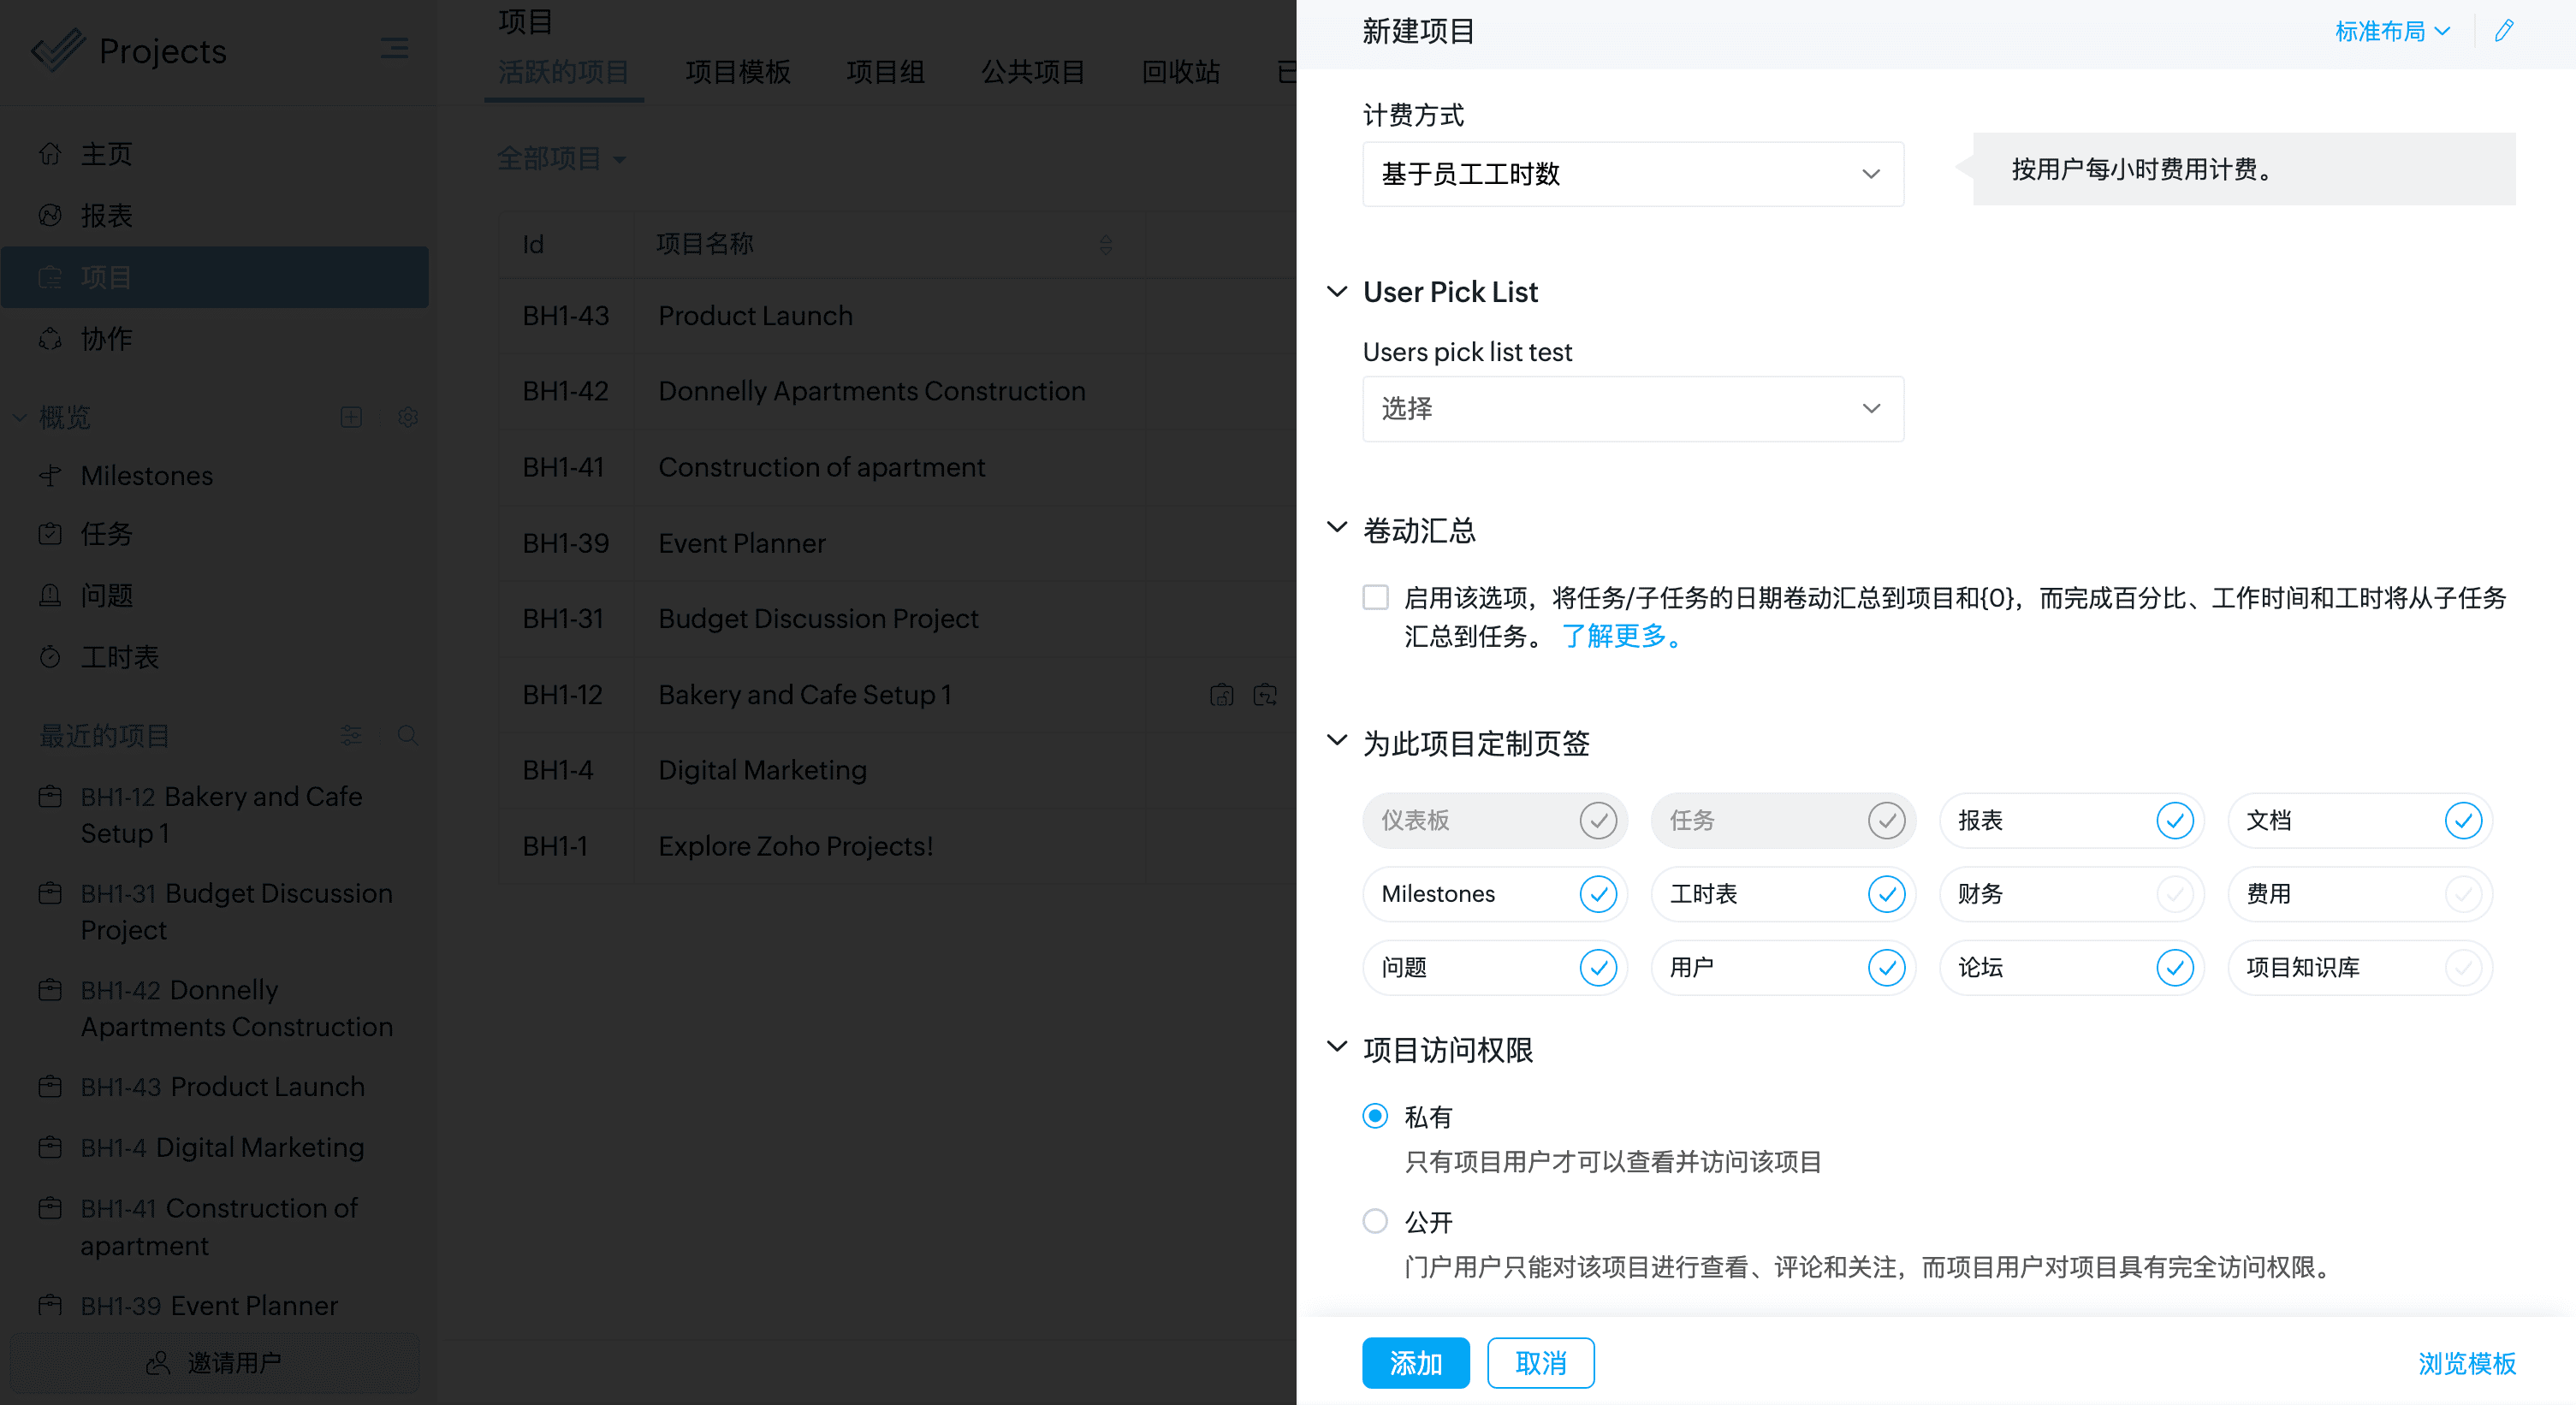Open the Users pick list test dropdown
The height and width of the screenshot is (1405, 2576).
(x=1632, y=409)
